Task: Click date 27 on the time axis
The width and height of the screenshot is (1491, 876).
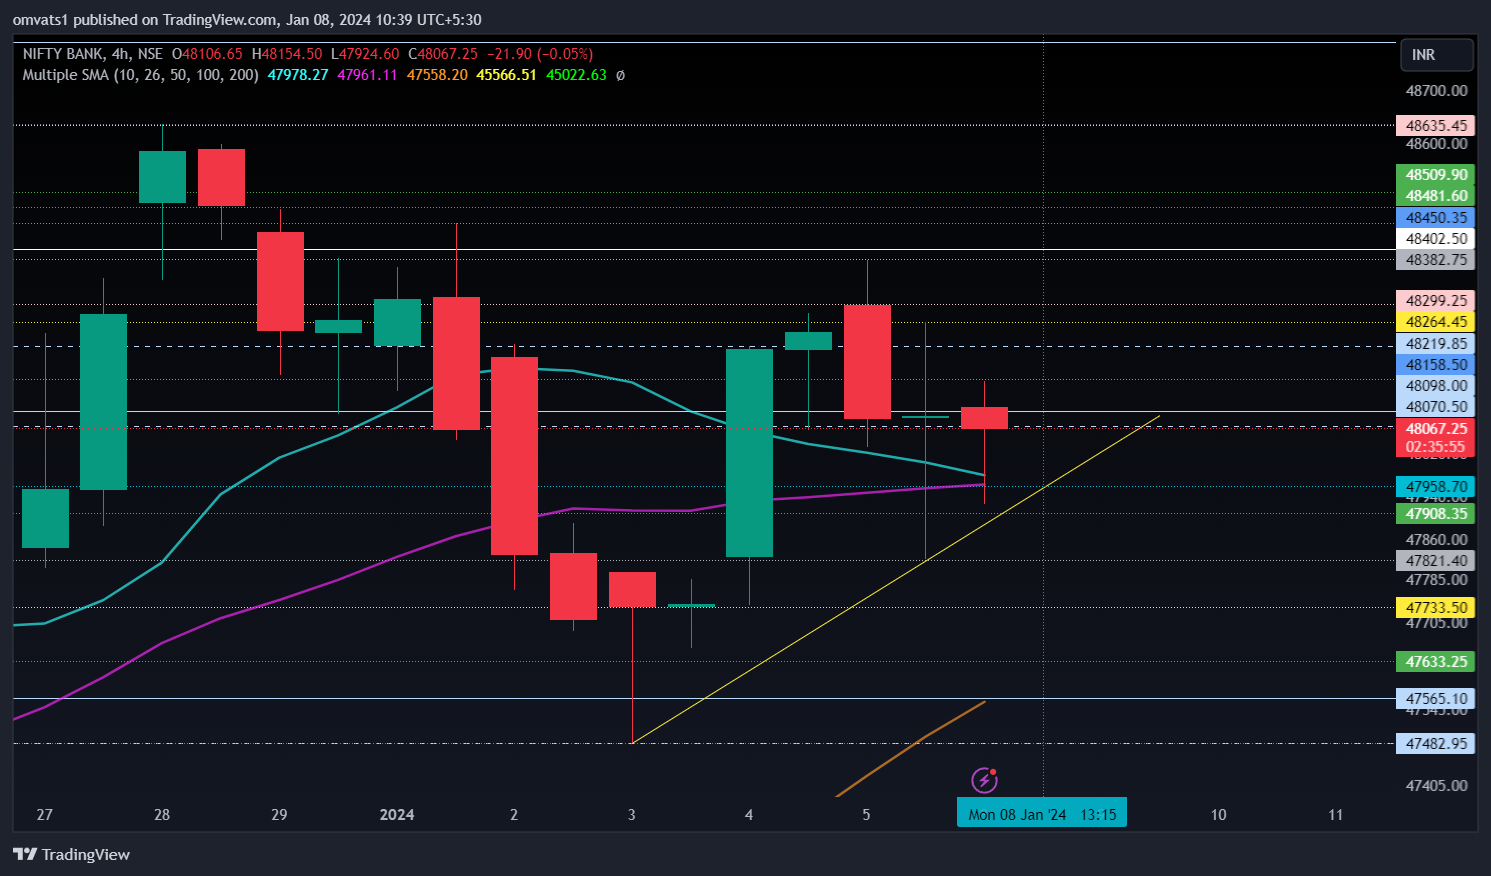Action: [x=45, y=815]
